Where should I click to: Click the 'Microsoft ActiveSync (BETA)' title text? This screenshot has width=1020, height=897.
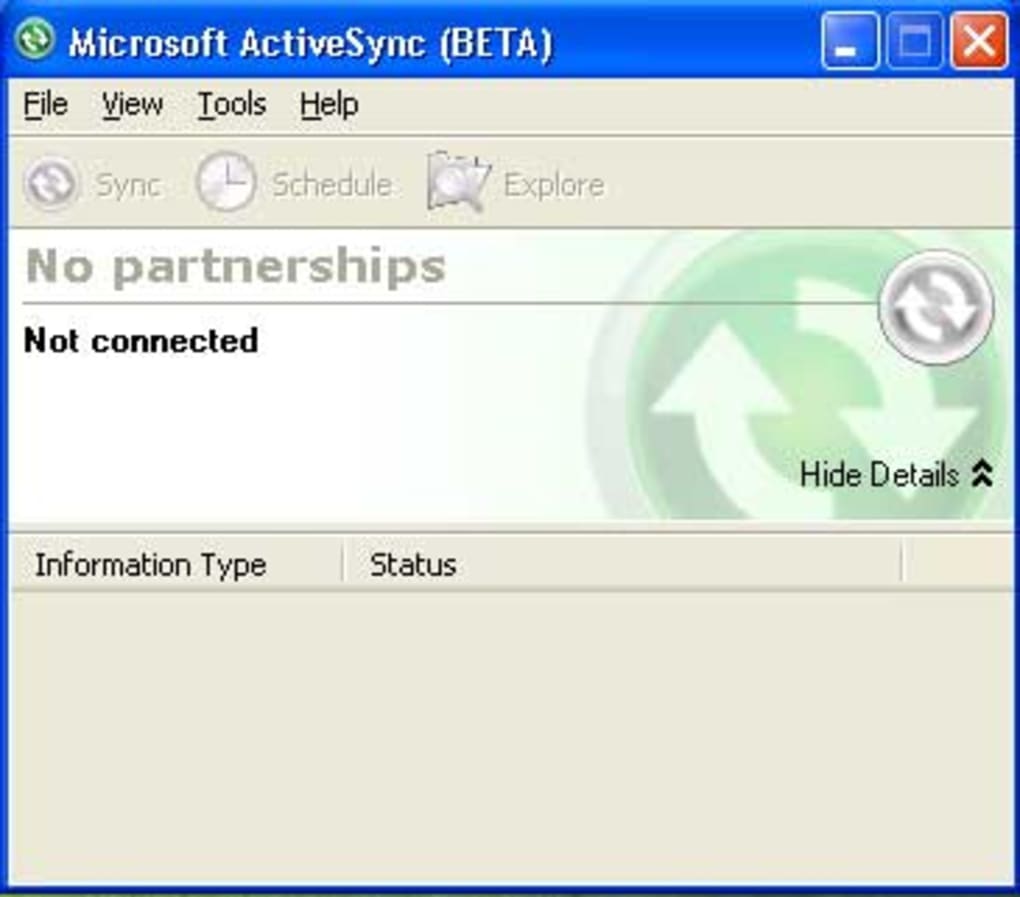pos(310,43)
